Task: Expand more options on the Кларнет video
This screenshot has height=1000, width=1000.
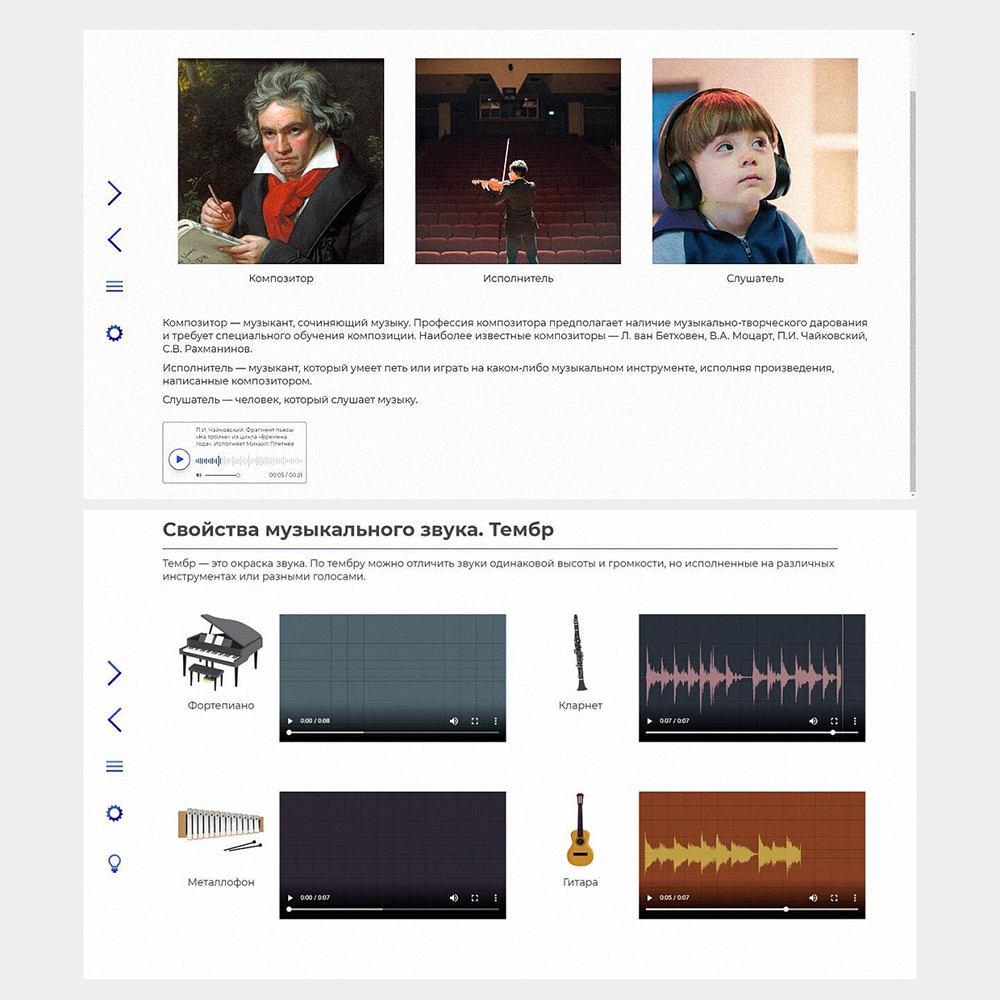Action: [x=855, y=721]
